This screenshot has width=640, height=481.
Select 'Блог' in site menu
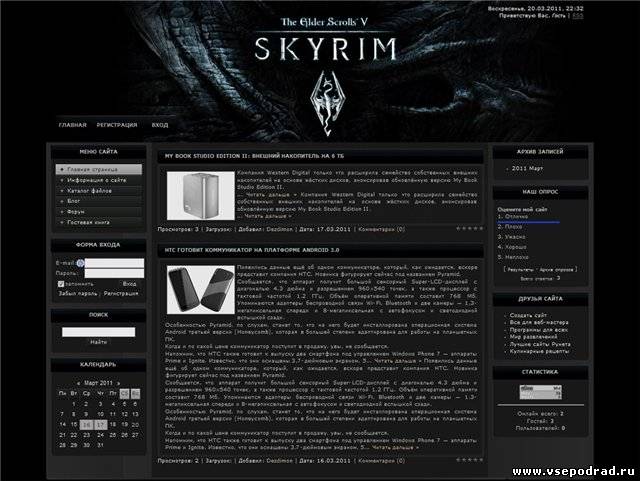click(x=99, y=201)
